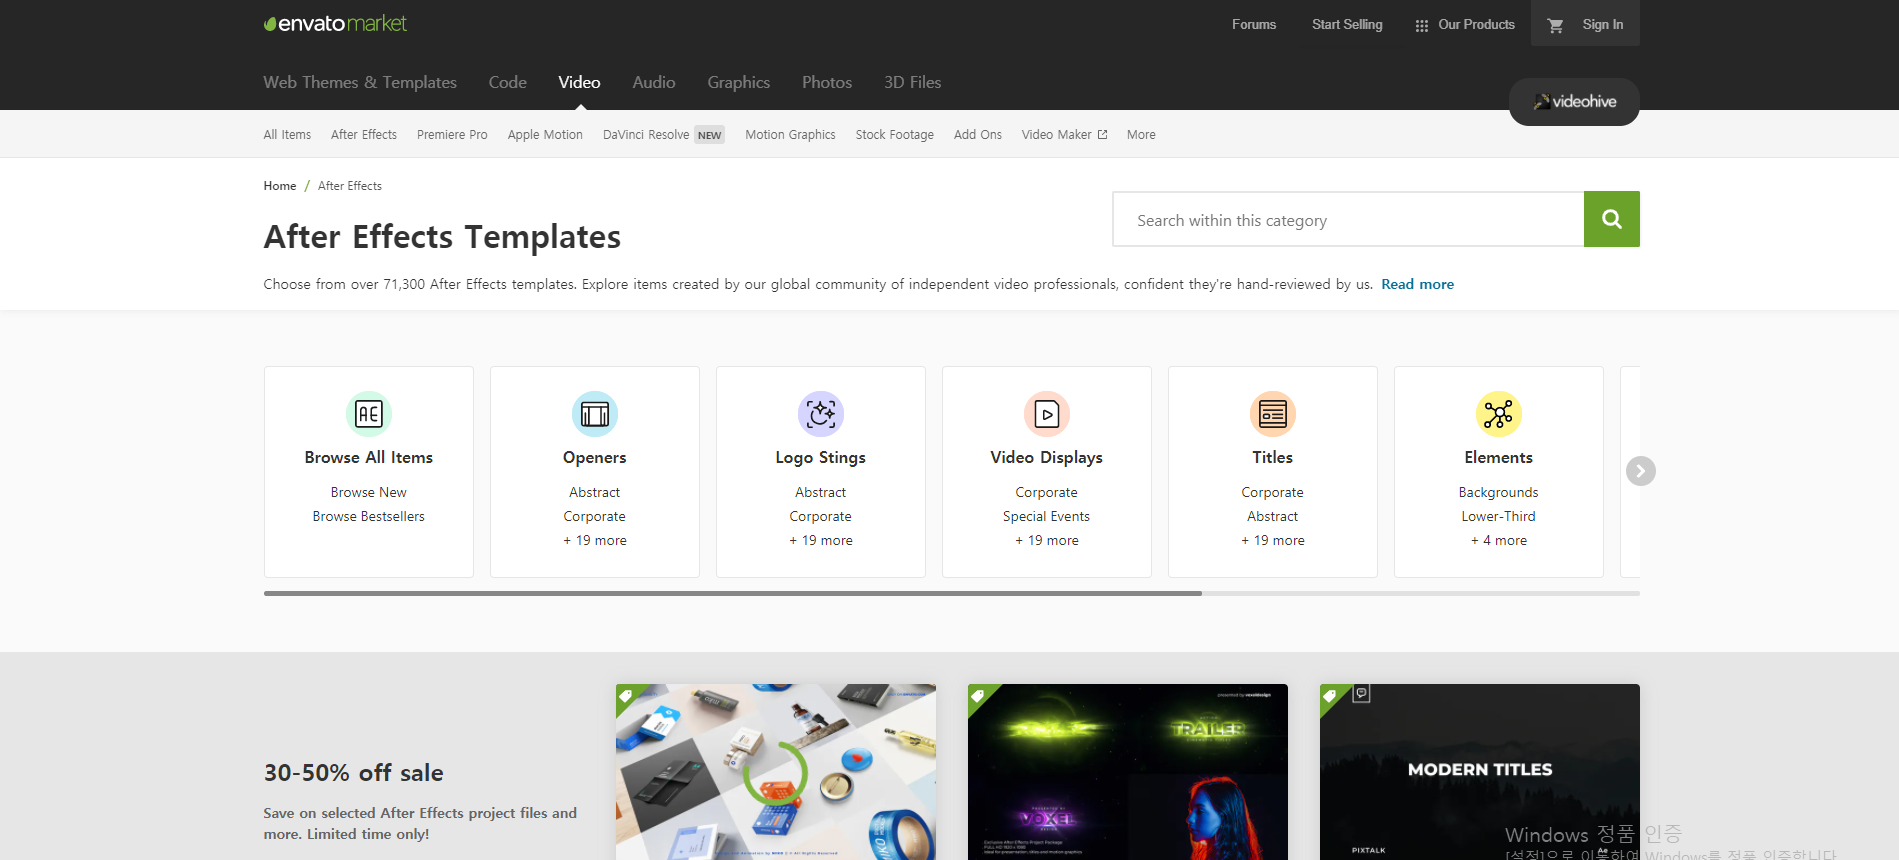Image resolution: width=1899 pixels, height=860 pixels.
Task: Open the Code menu
Action: pos(508,82)
